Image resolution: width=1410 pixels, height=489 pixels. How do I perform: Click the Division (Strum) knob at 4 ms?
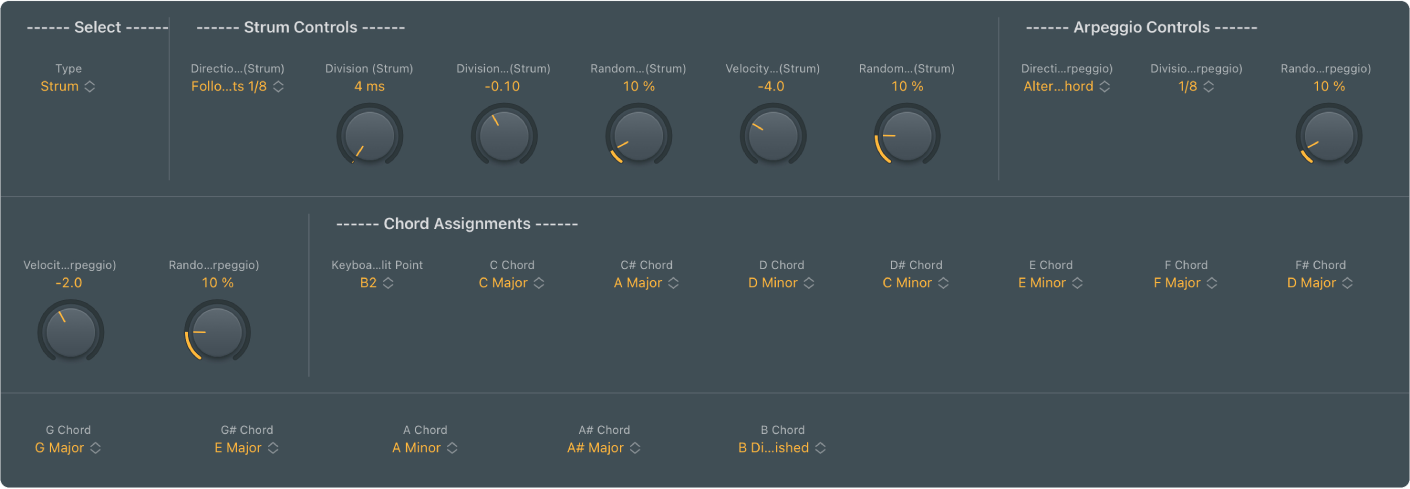pyautogui.click(x=369, y=135)
